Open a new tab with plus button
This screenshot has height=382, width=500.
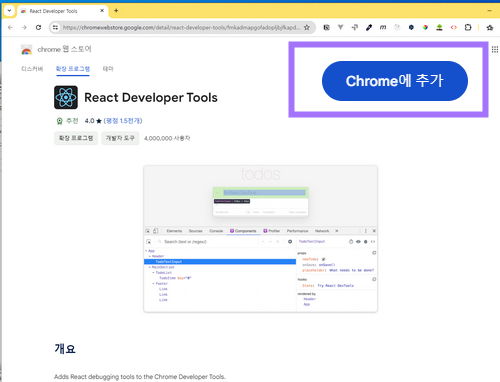point(116,11)
